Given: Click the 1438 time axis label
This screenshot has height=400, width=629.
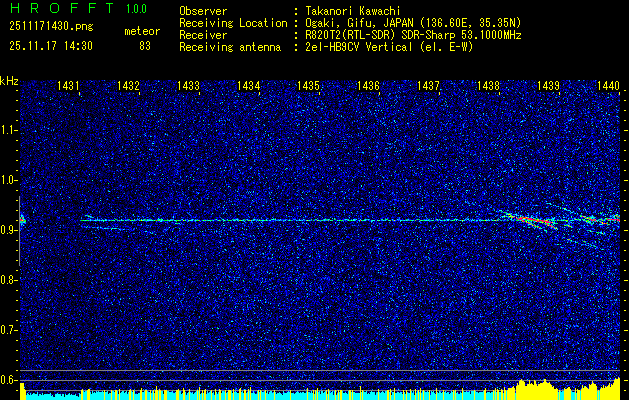Looking at the screenshot, I should tap(488, 86).
